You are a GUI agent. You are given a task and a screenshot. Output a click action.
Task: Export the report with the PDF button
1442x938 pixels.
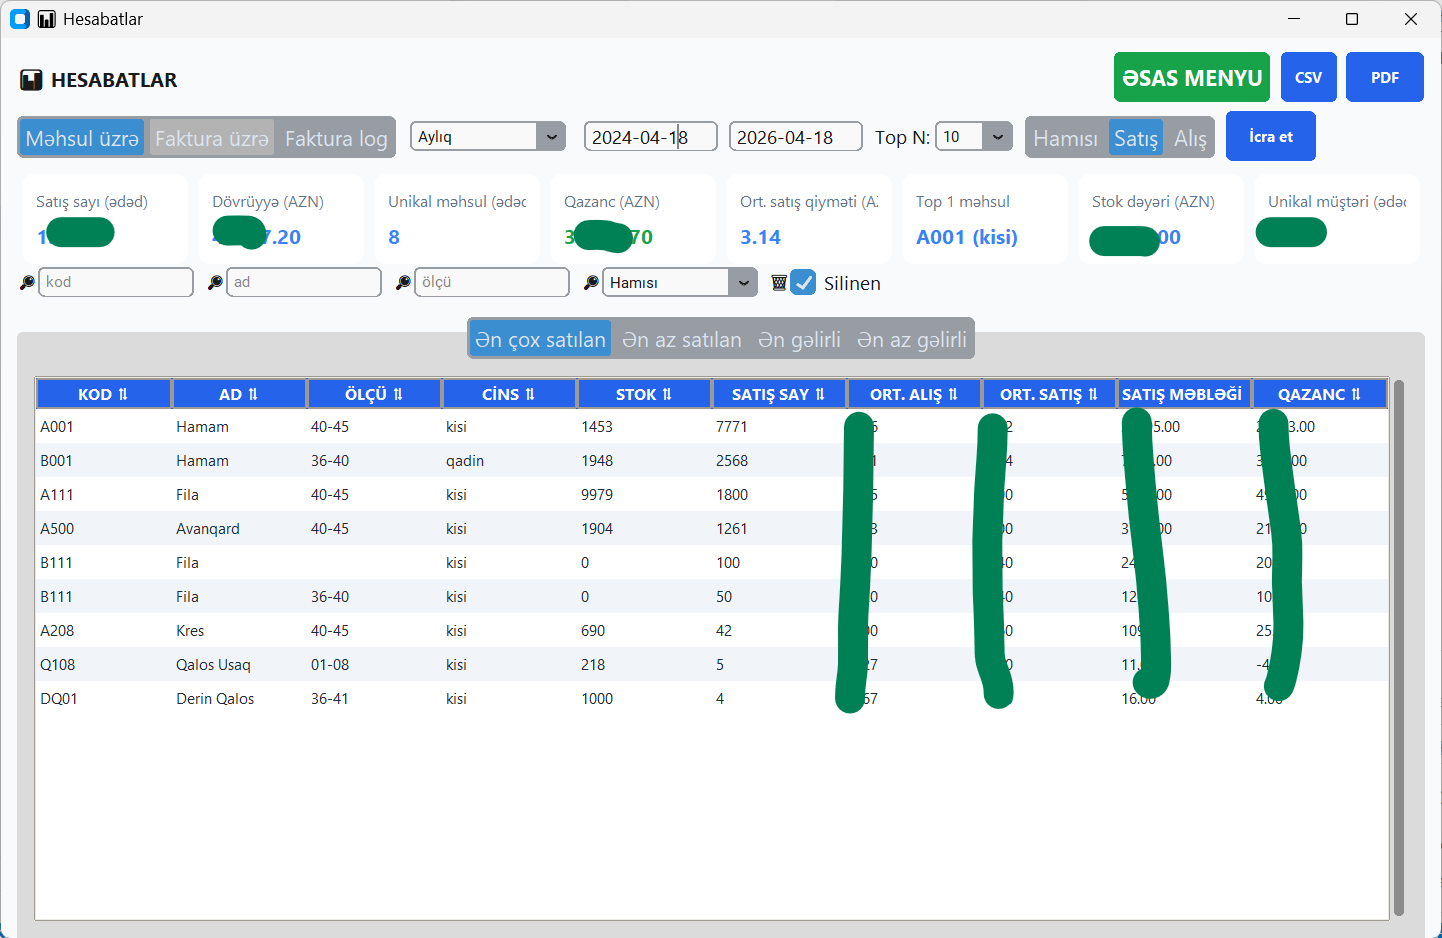(1384, 78)
